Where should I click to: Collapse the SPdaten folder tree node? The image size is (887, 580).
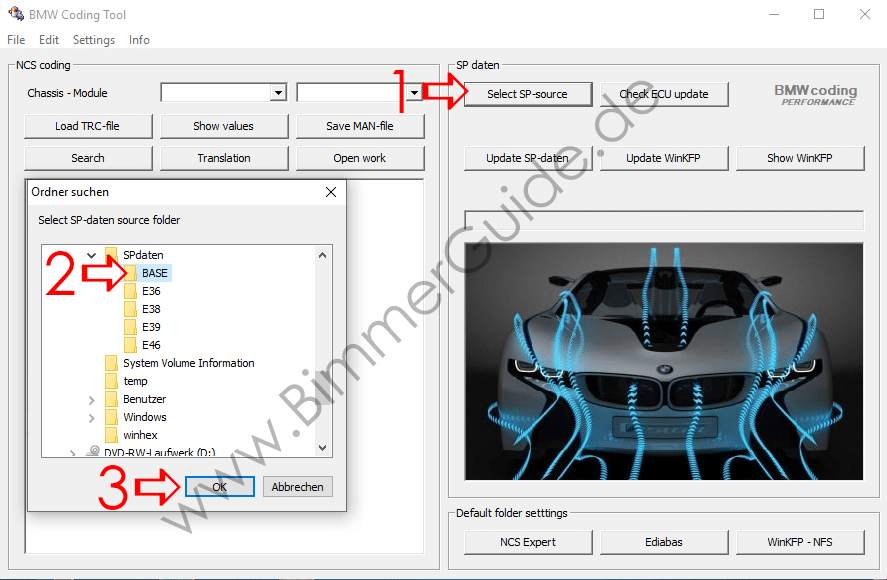tap(92, 255)
